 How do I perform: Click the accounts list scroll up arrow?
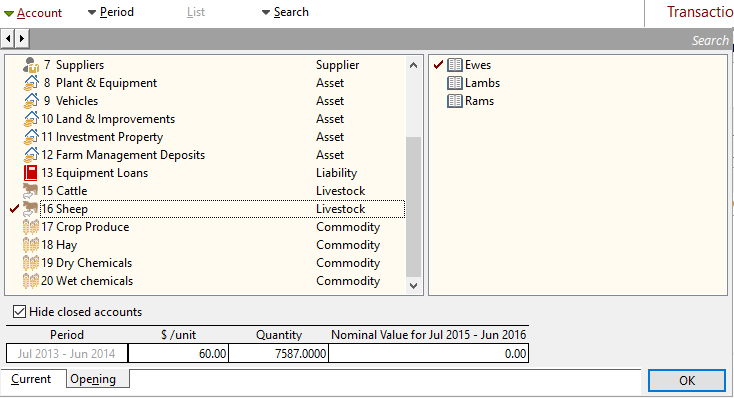(x=413, y=65)
